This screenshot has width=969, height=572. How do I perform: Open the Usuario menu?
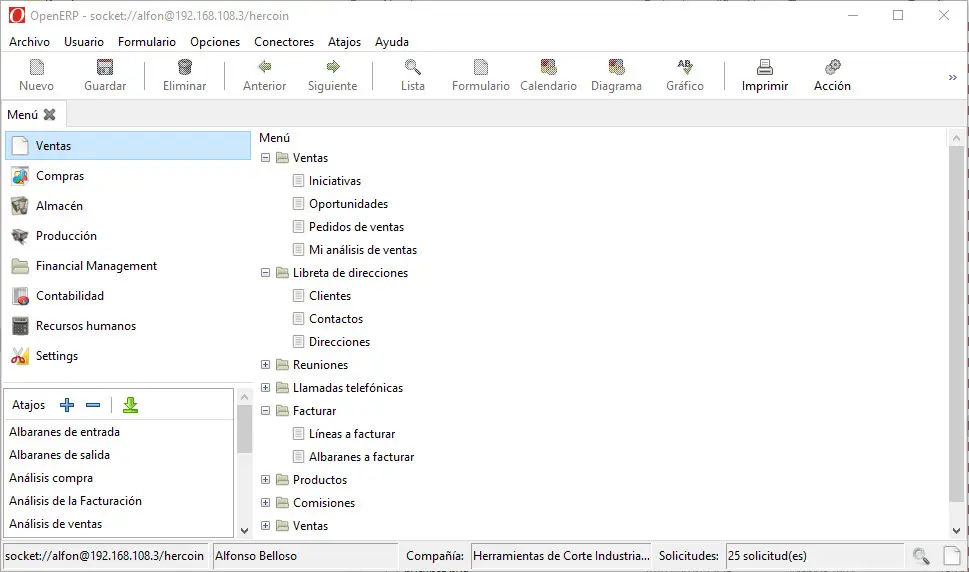(x=83, y=41)
